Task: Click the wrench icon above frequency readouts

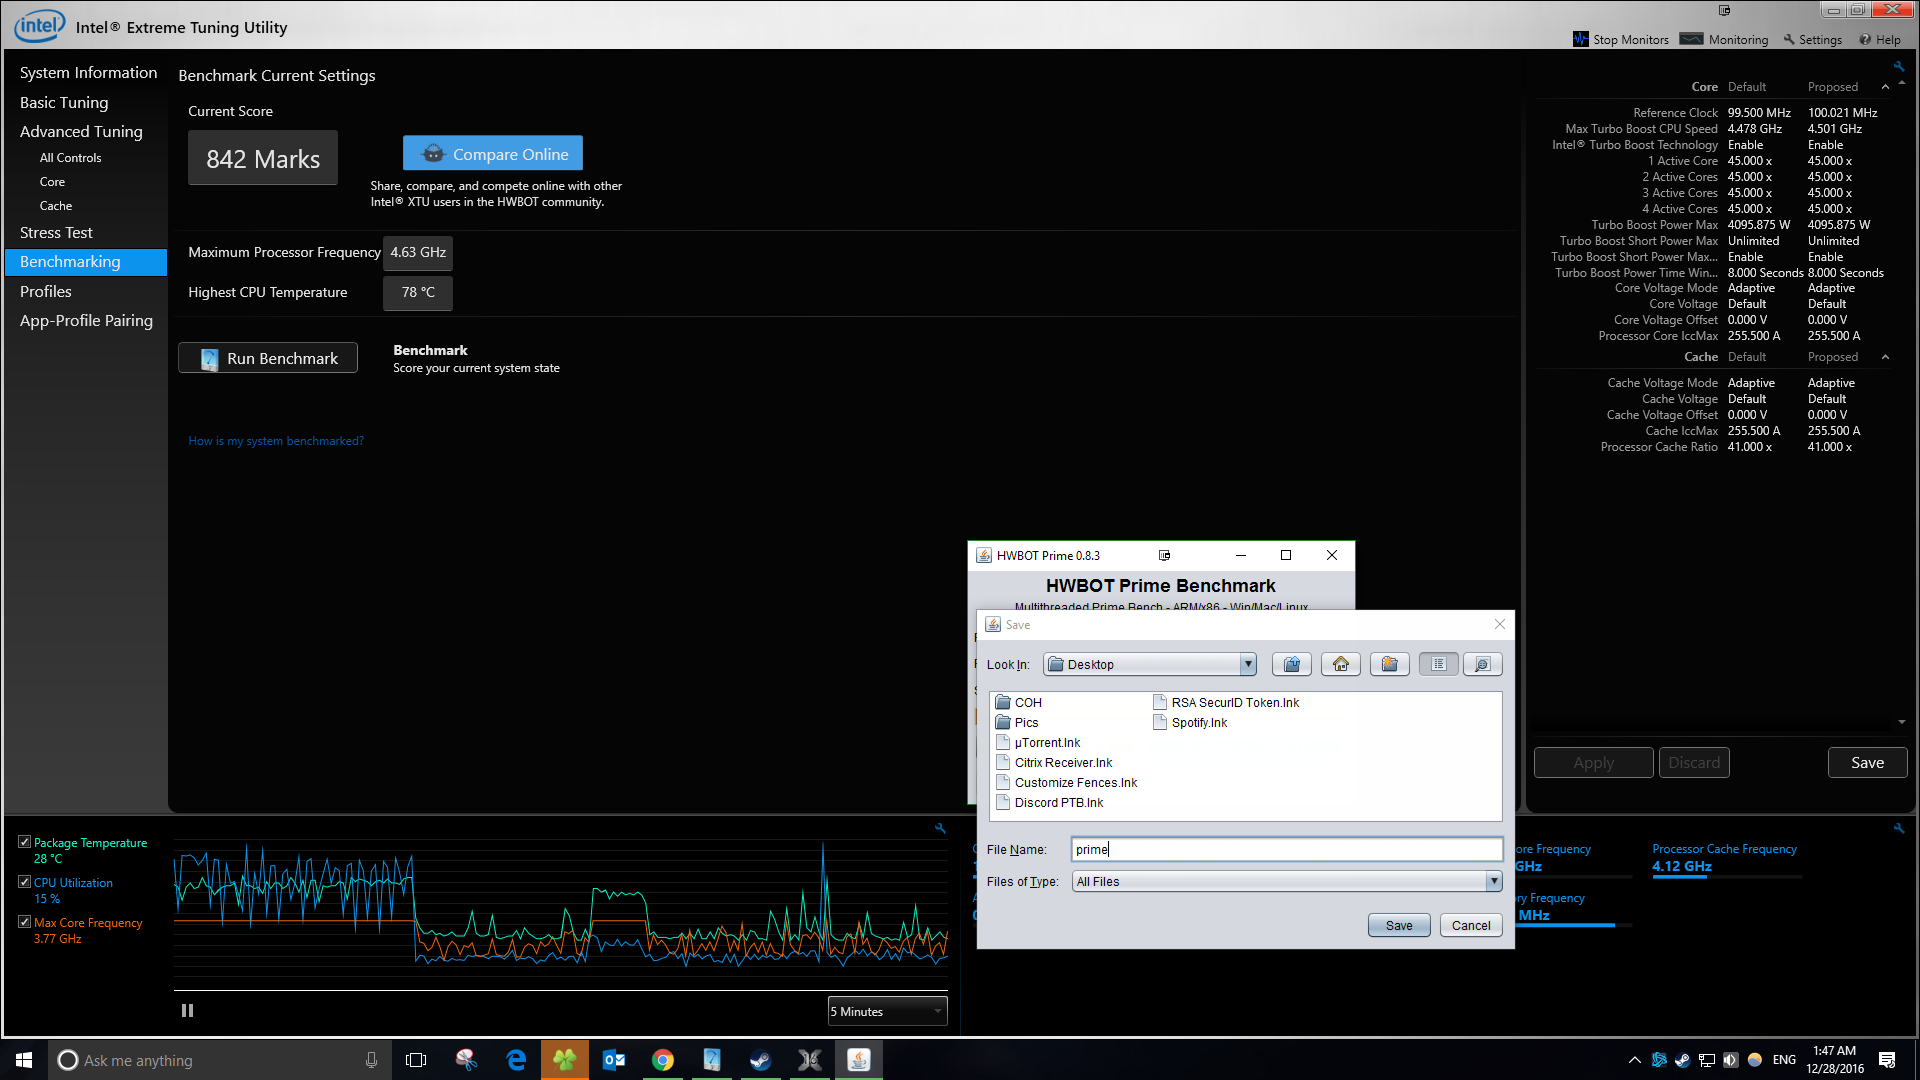Action: pos(1898,828)
